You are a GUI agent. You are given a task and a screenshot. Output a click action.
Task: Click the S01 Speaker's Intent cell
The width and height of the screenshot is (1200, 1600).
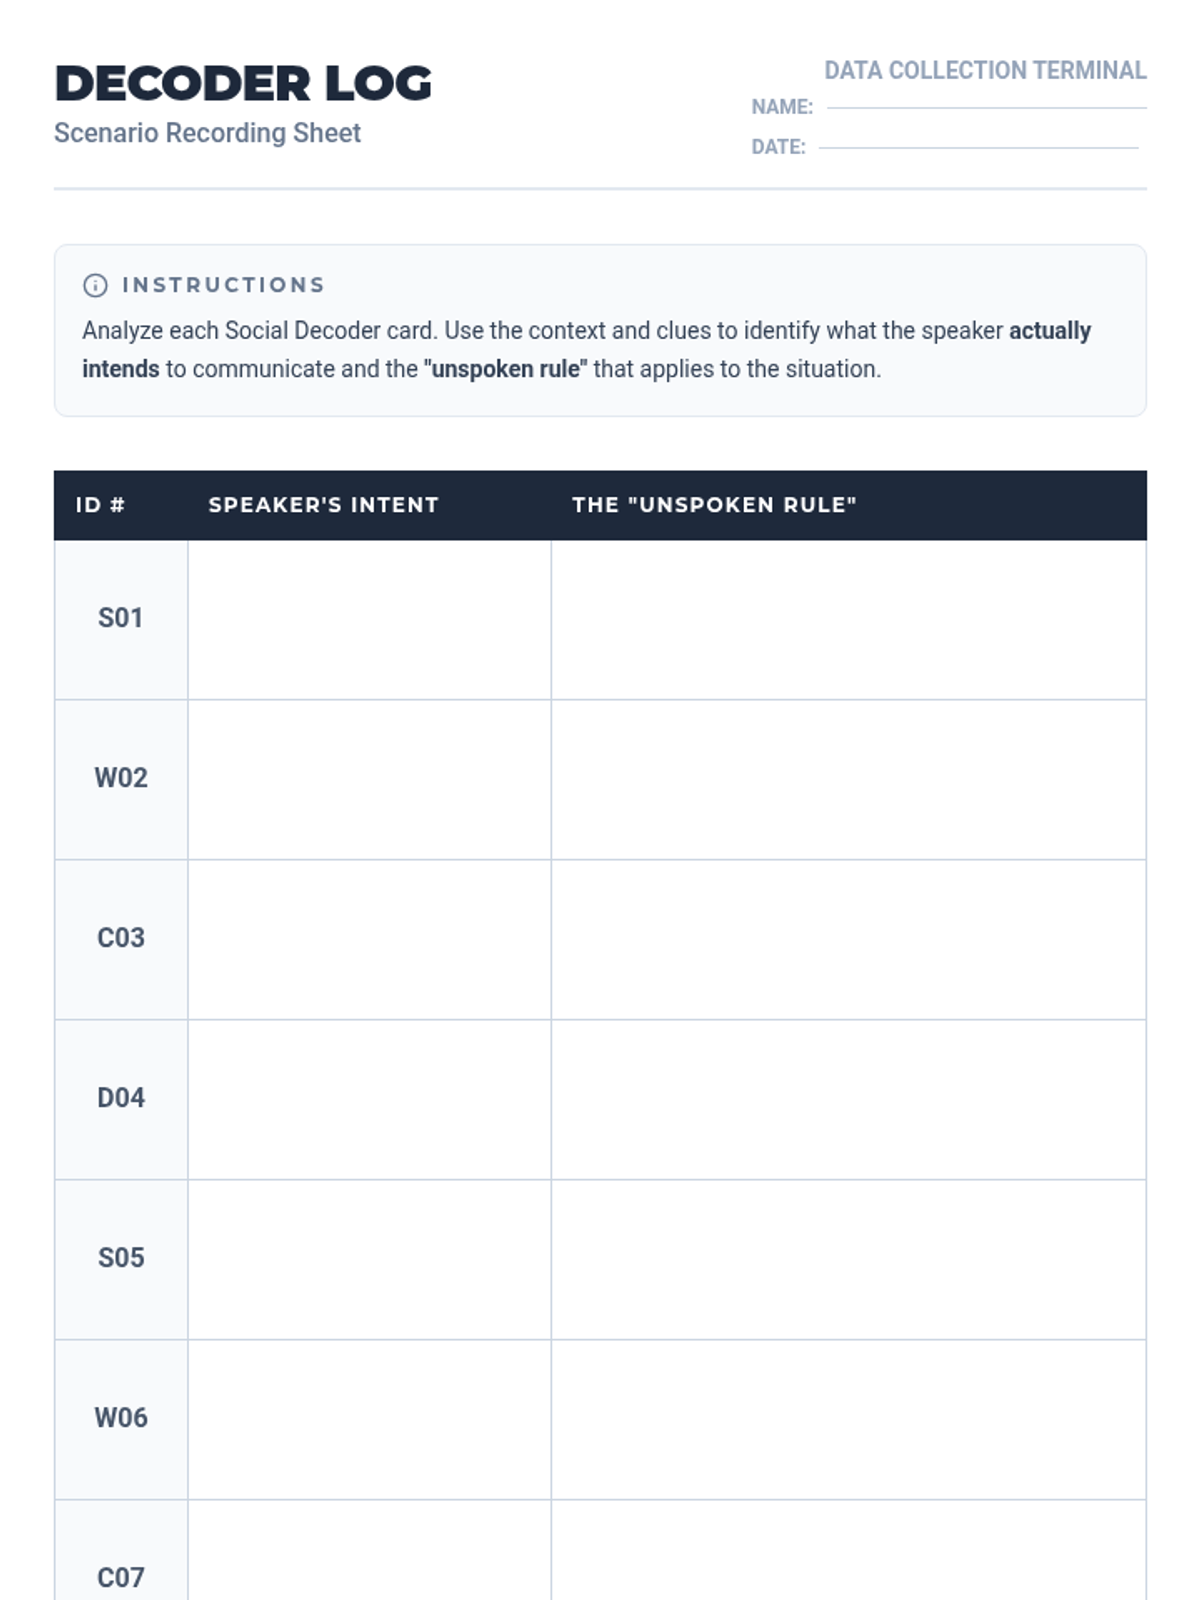[369, 620]
